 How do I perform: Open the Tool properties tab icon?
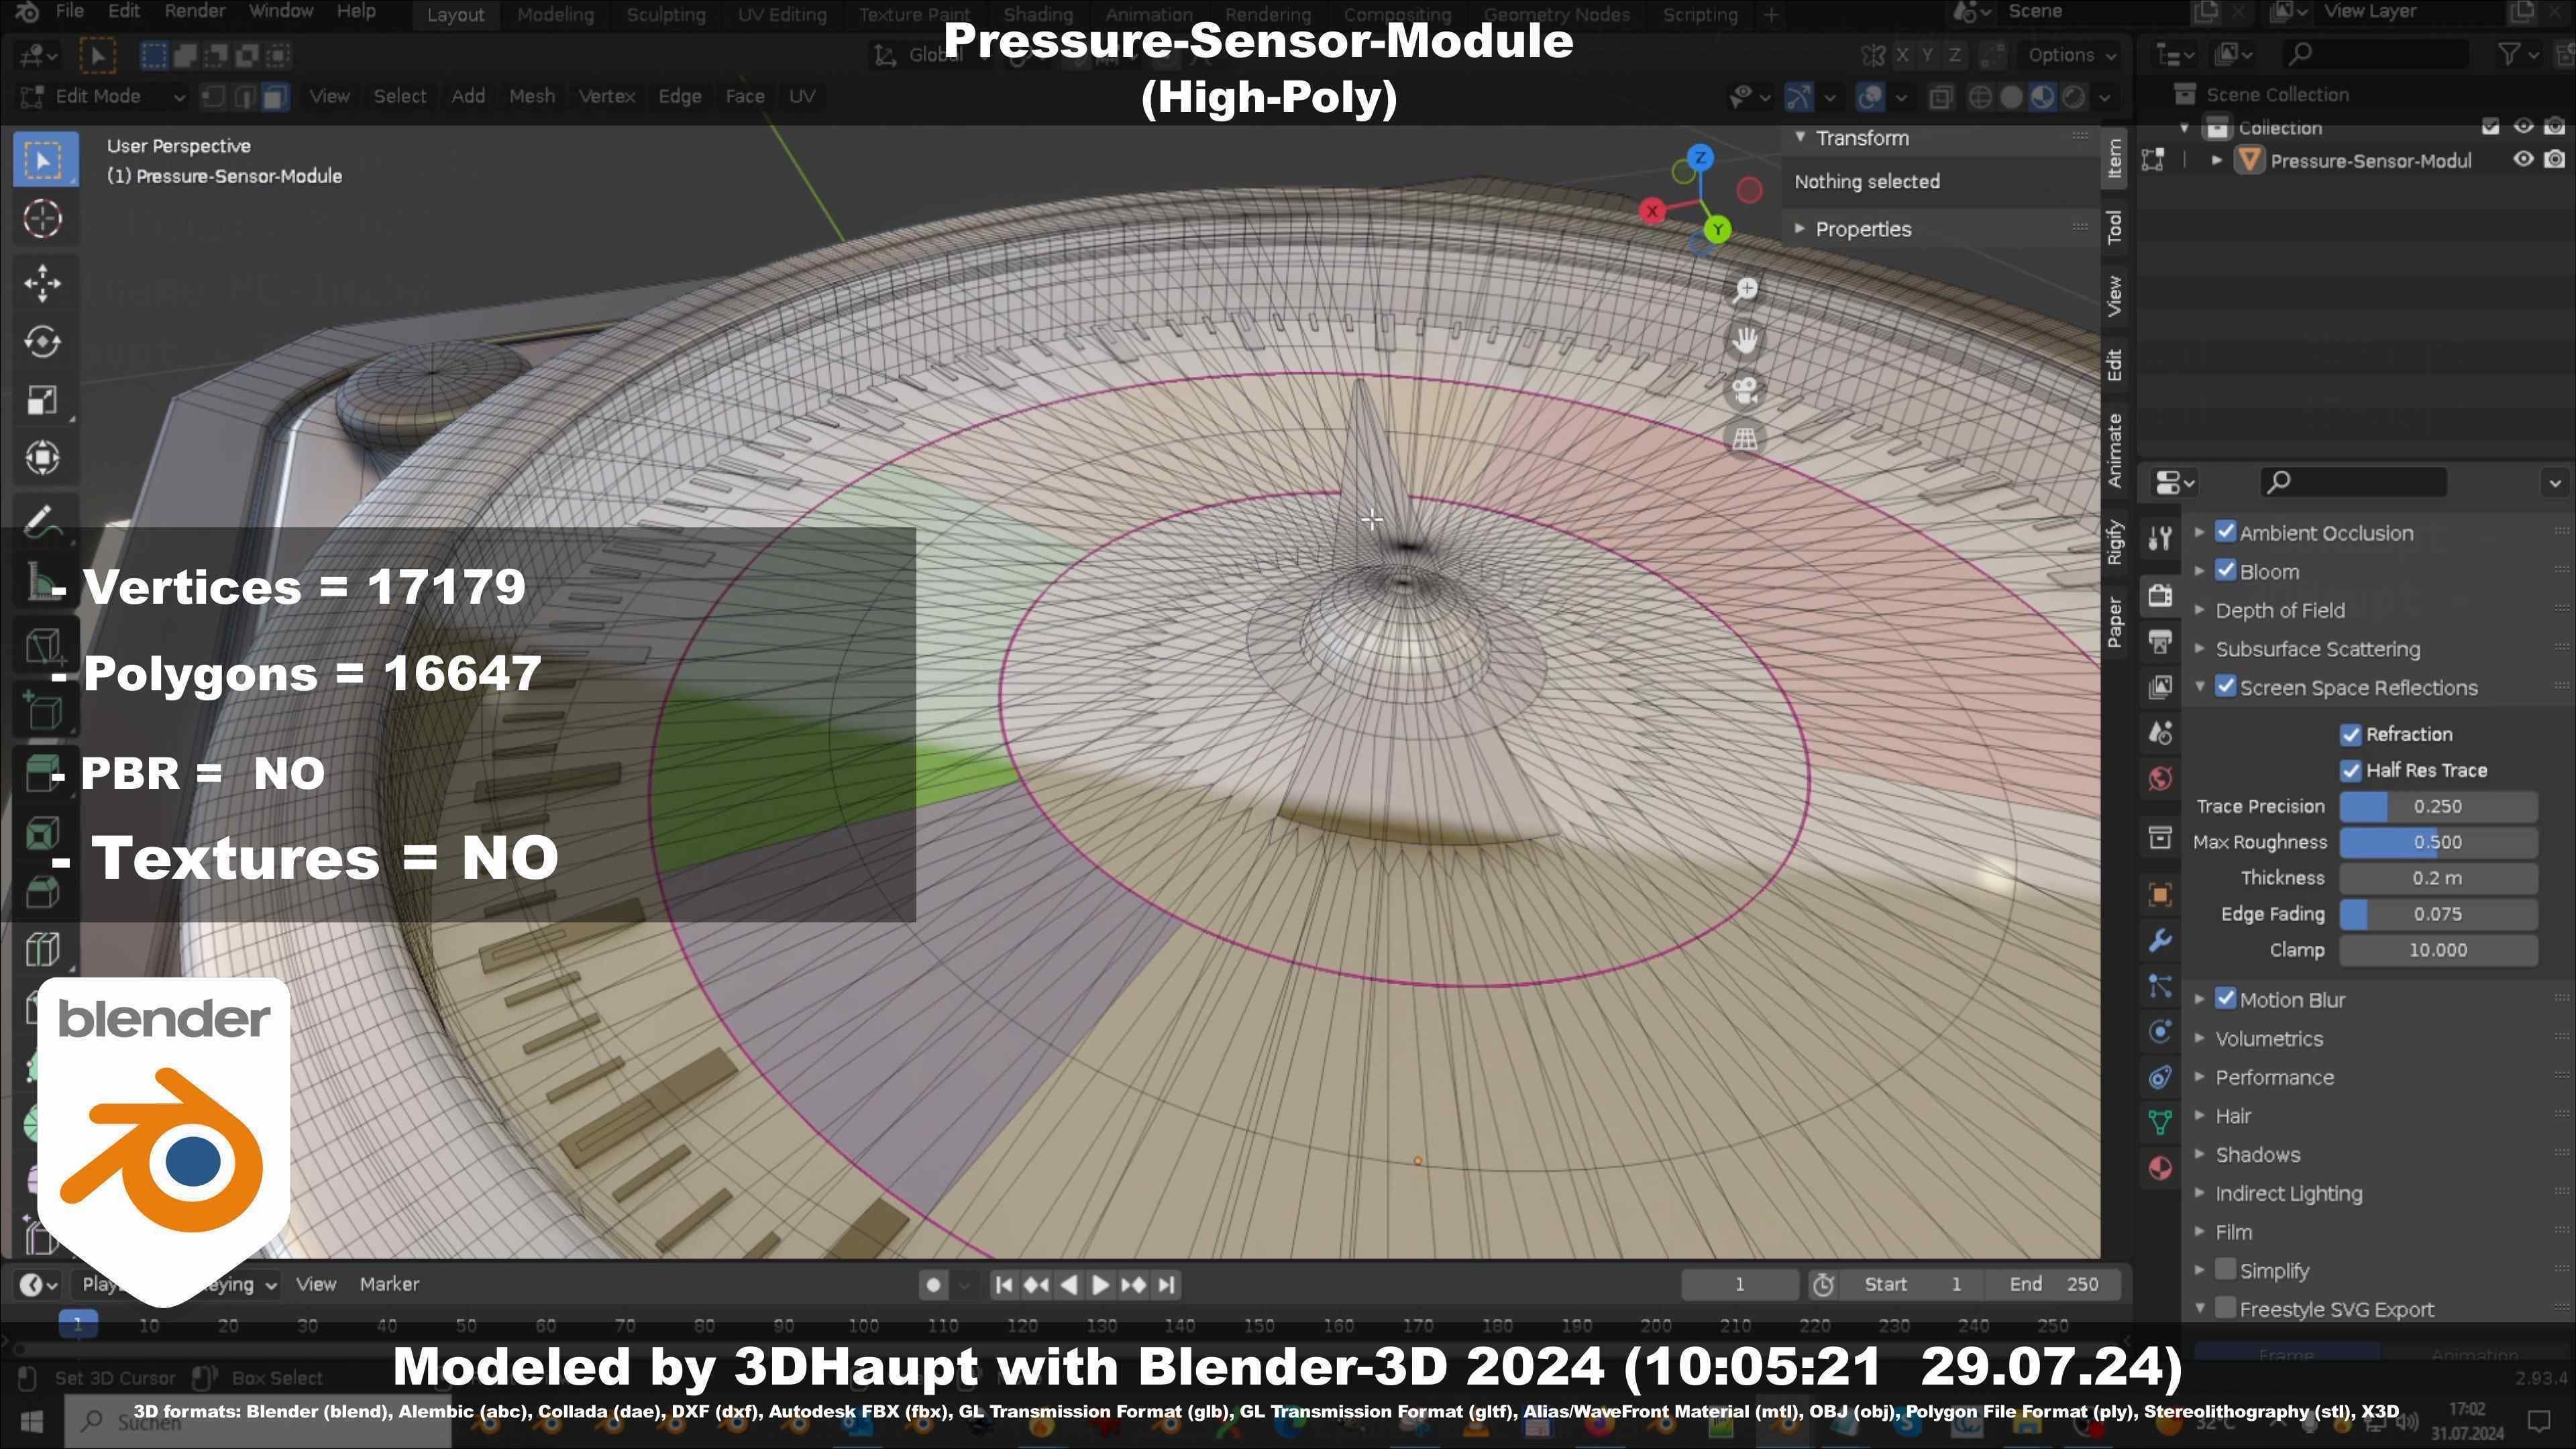point(2160,538)
